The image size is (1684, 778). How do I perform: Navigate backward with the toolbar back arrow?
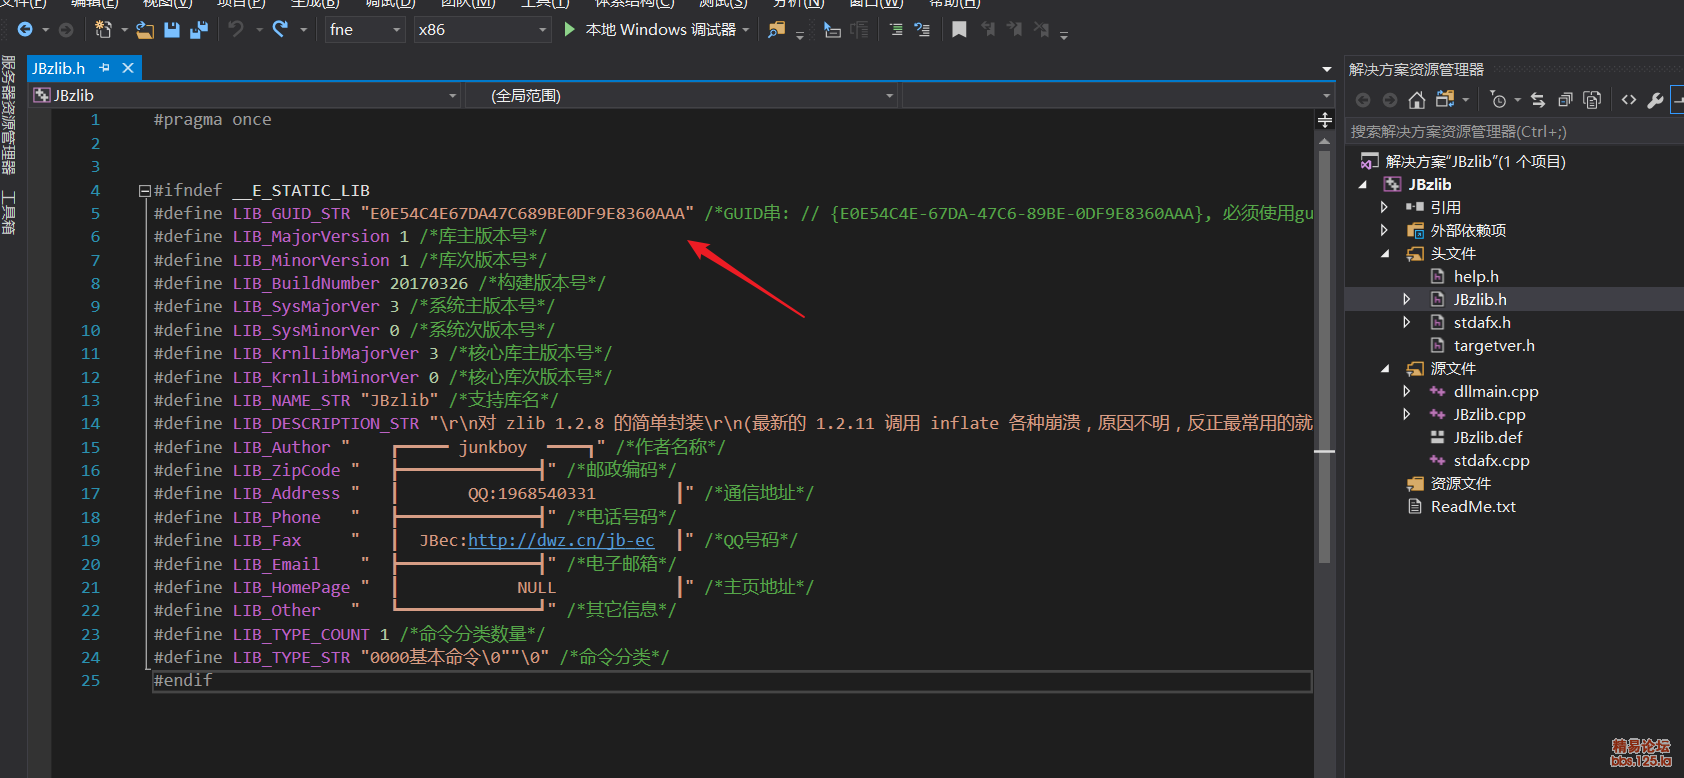25,30
